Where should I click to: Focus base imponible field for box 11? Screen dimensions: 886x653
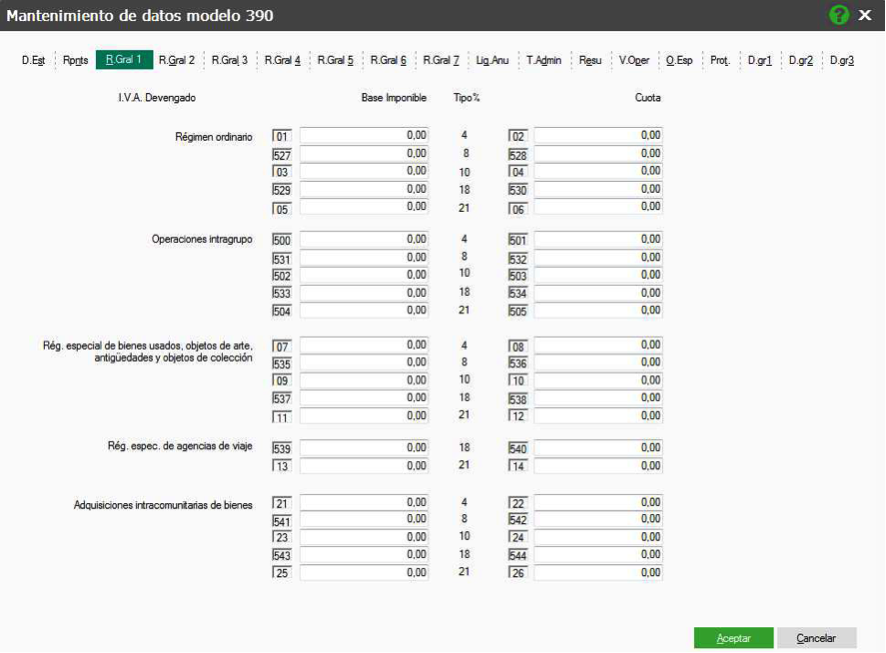pyautogui.click(x=364, y=415)
